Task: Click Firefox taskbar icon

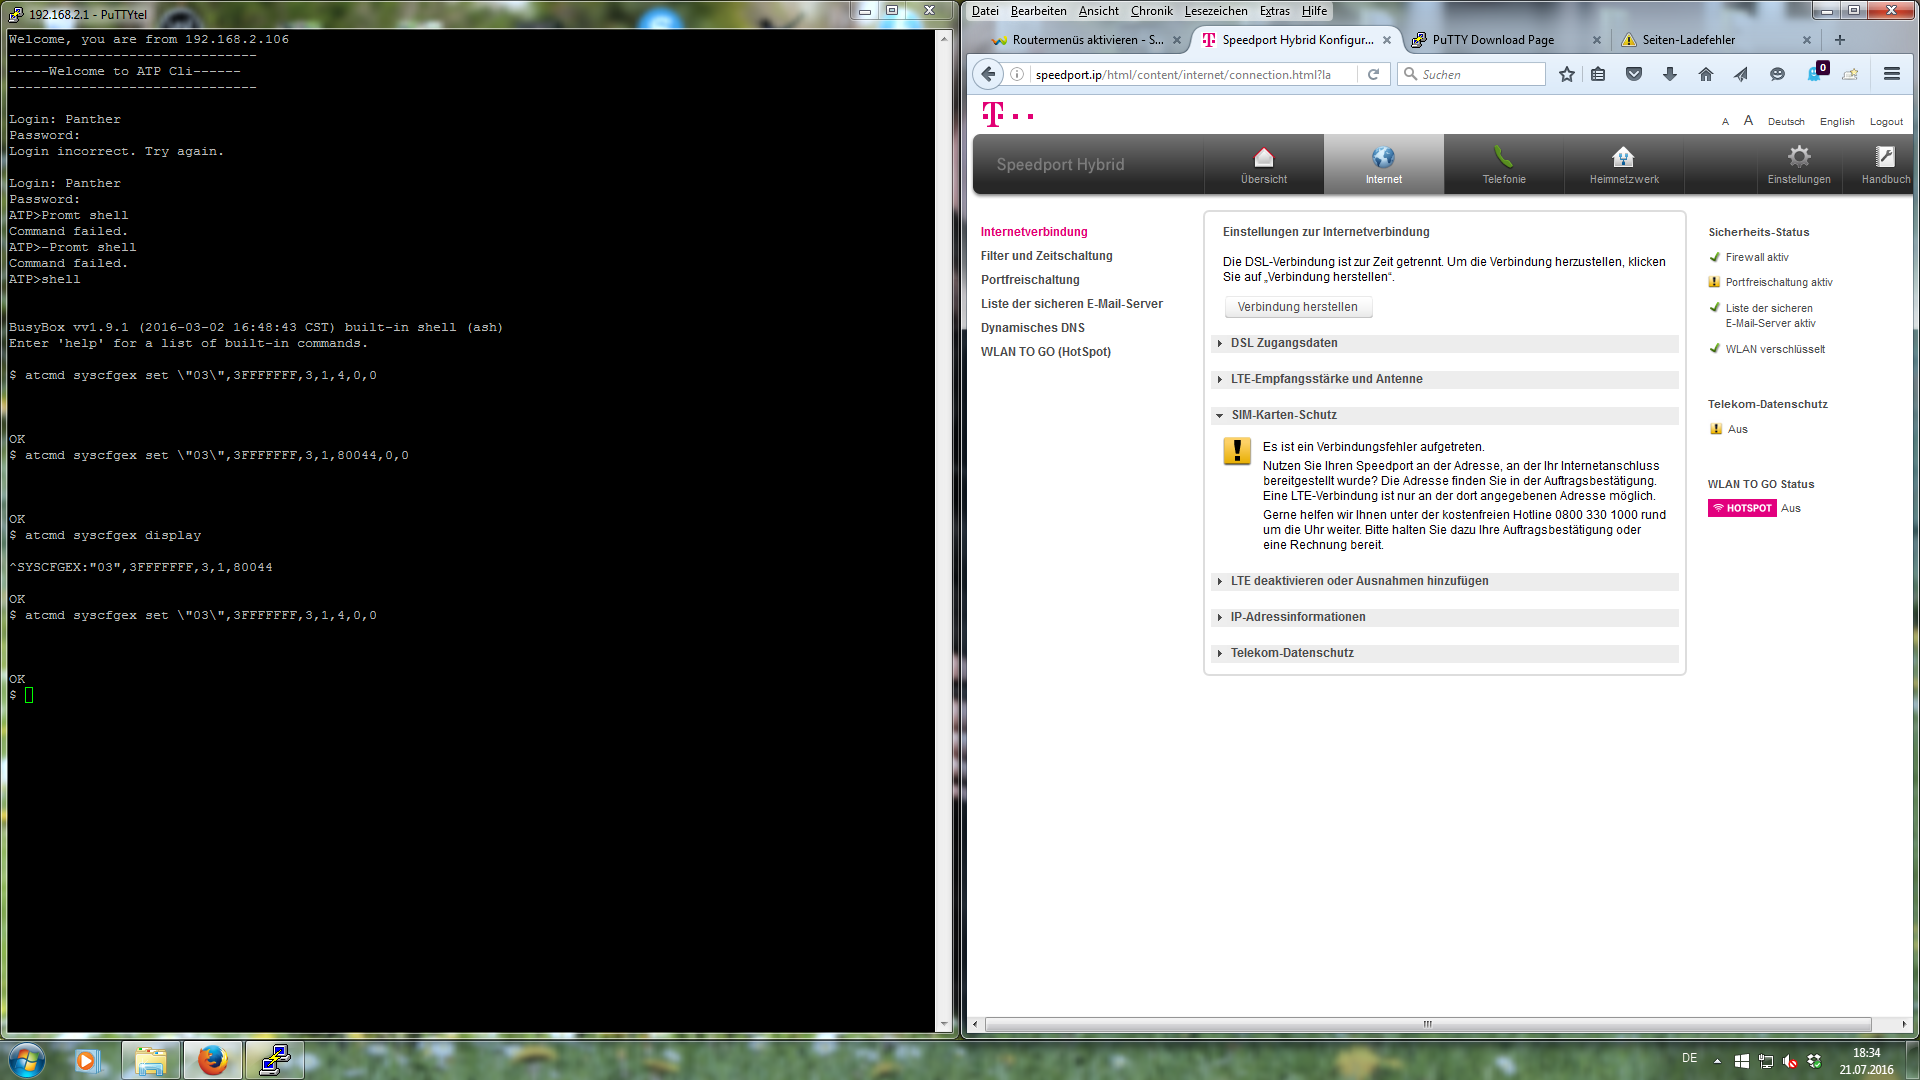Action: pyautogui.click(x=212, y=1060)
